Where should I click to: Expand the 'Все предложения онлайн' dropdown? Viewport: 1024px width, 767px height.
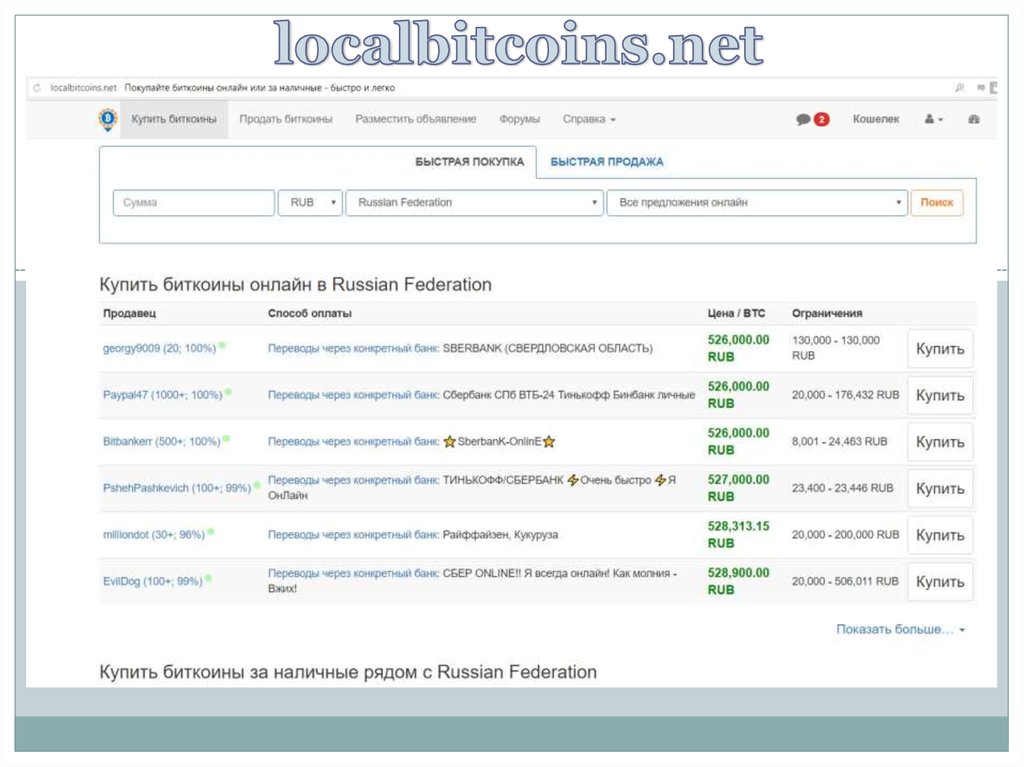756,202
